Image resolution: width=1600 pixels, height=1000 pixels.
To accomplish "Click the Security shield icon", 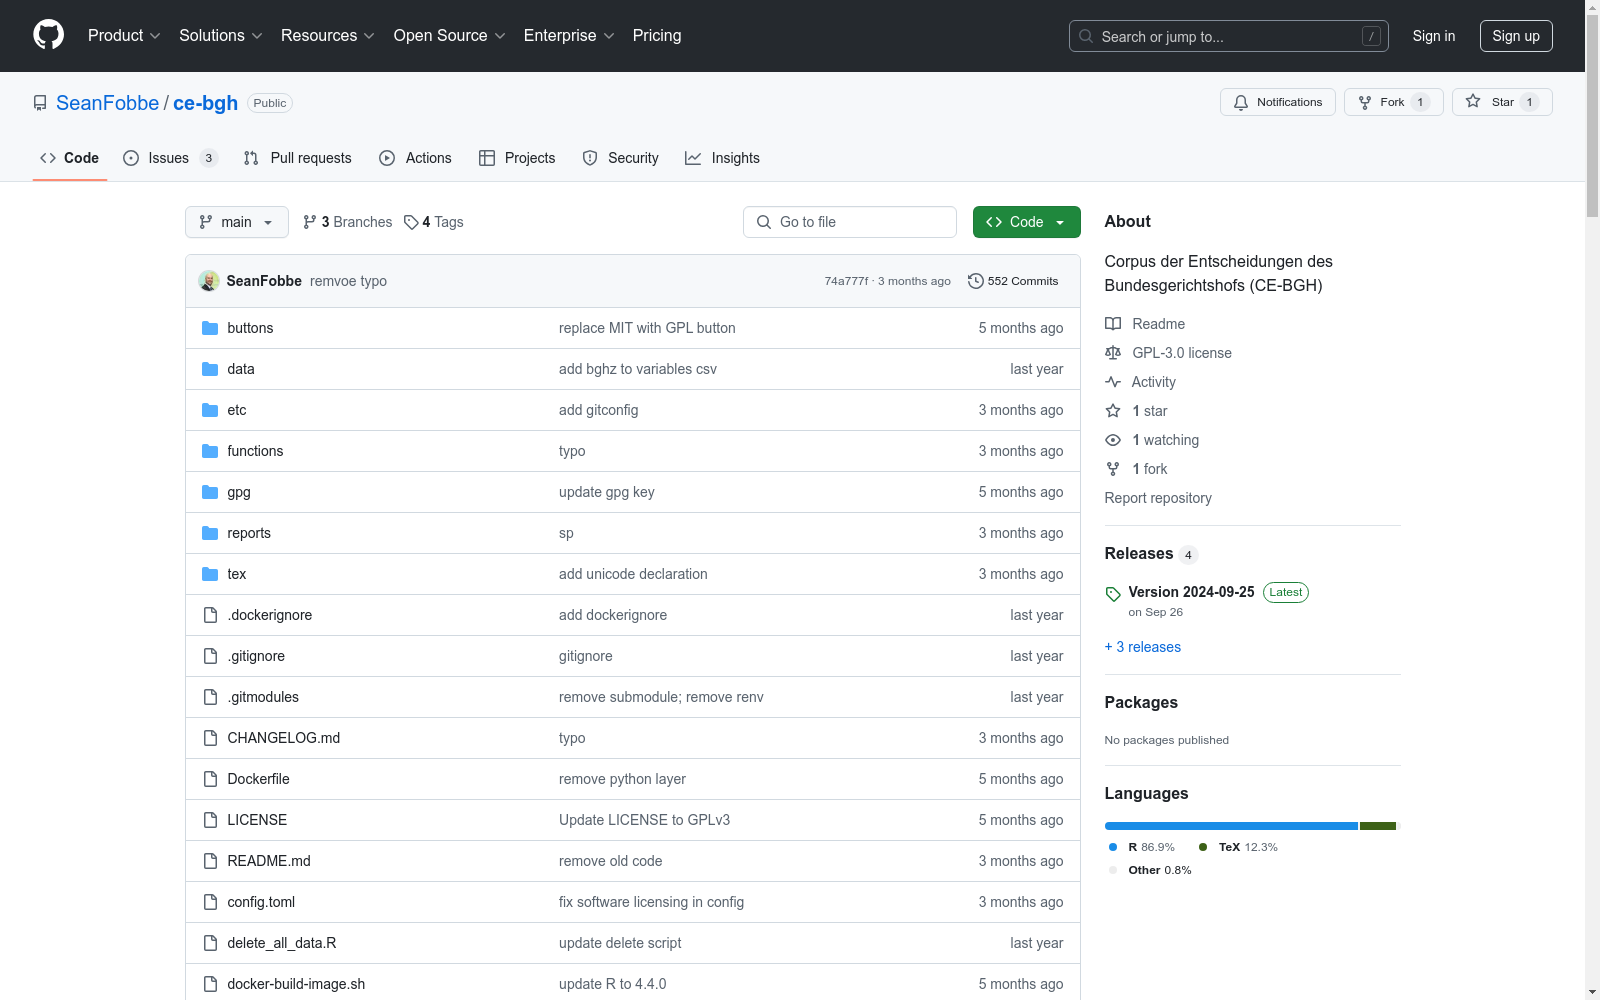I will point(590,158).
